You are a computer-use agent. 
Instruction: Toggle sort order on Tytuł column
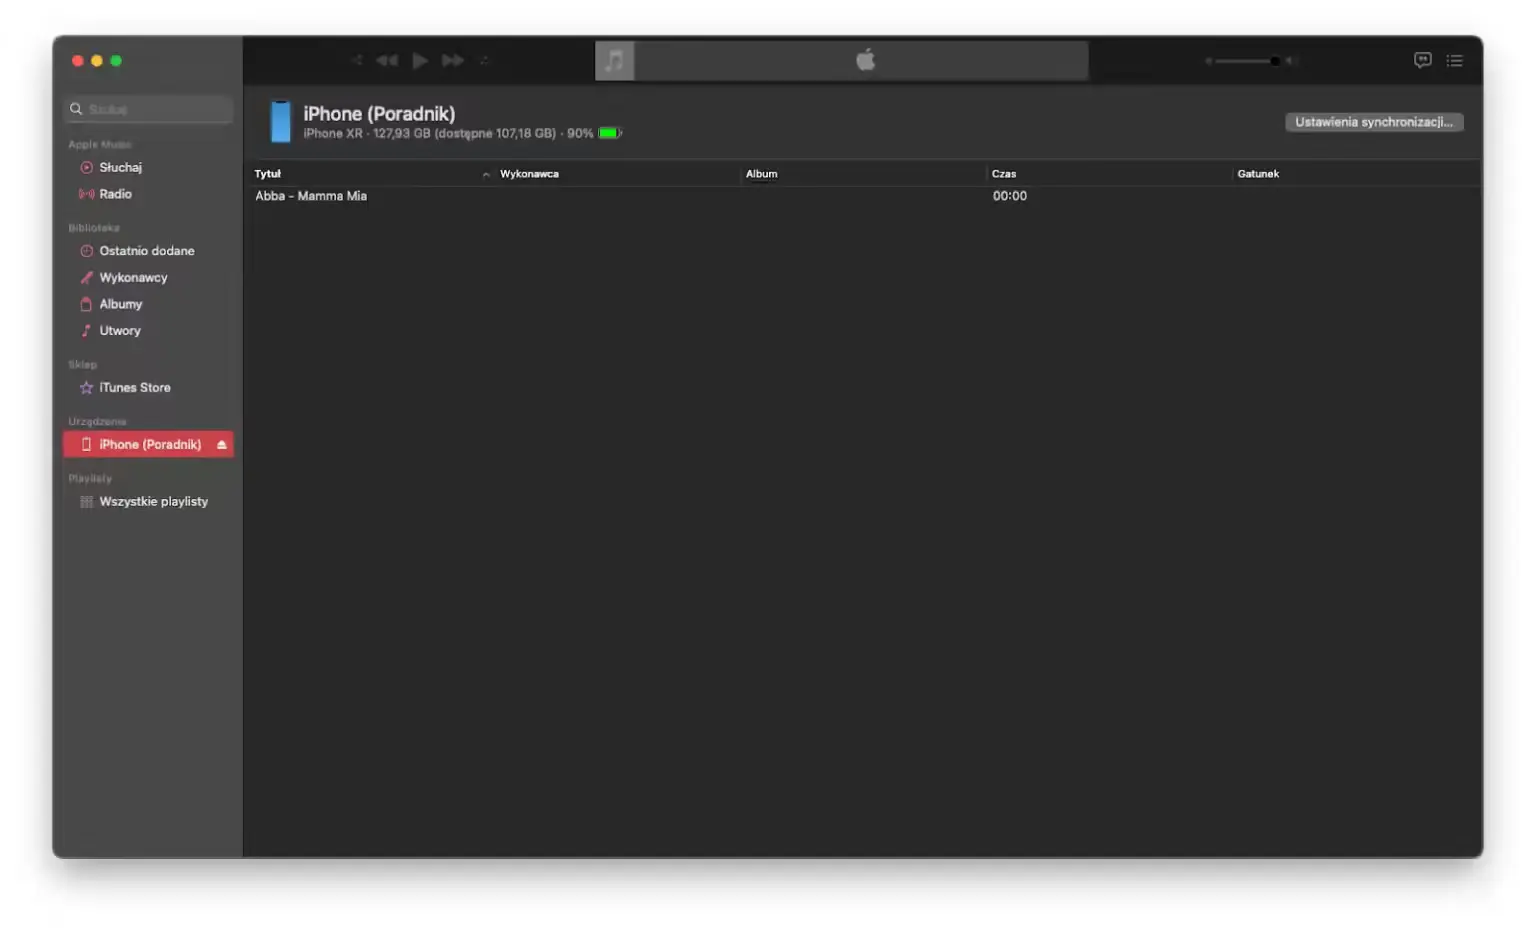click(268, 174)
